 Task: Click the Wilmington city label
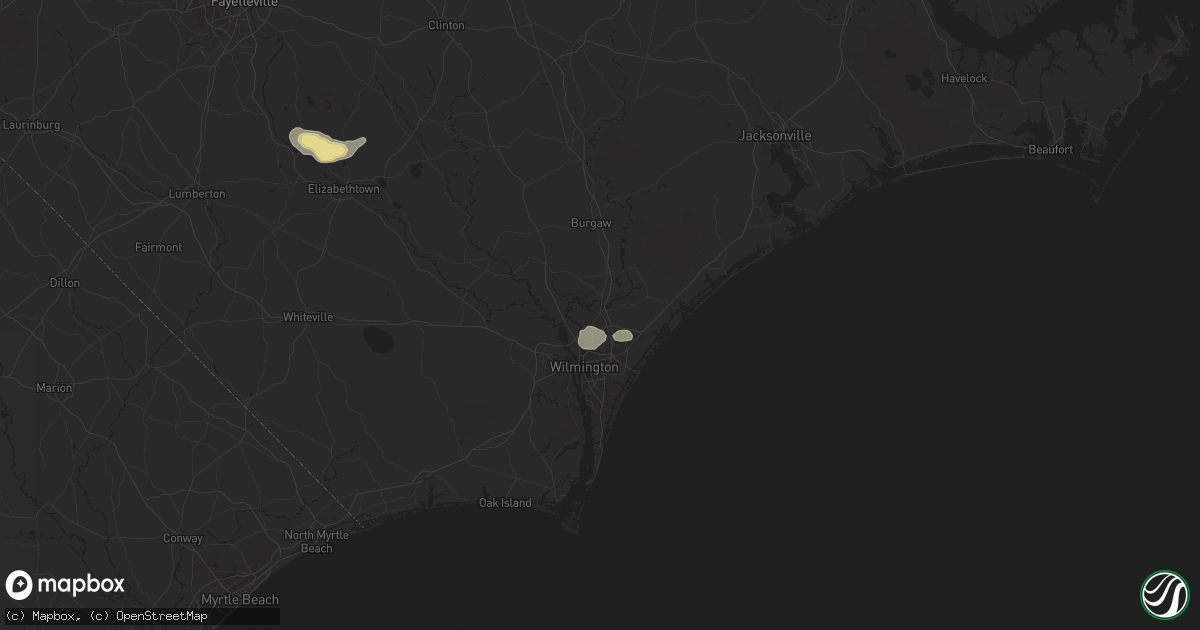pos(584,368)
